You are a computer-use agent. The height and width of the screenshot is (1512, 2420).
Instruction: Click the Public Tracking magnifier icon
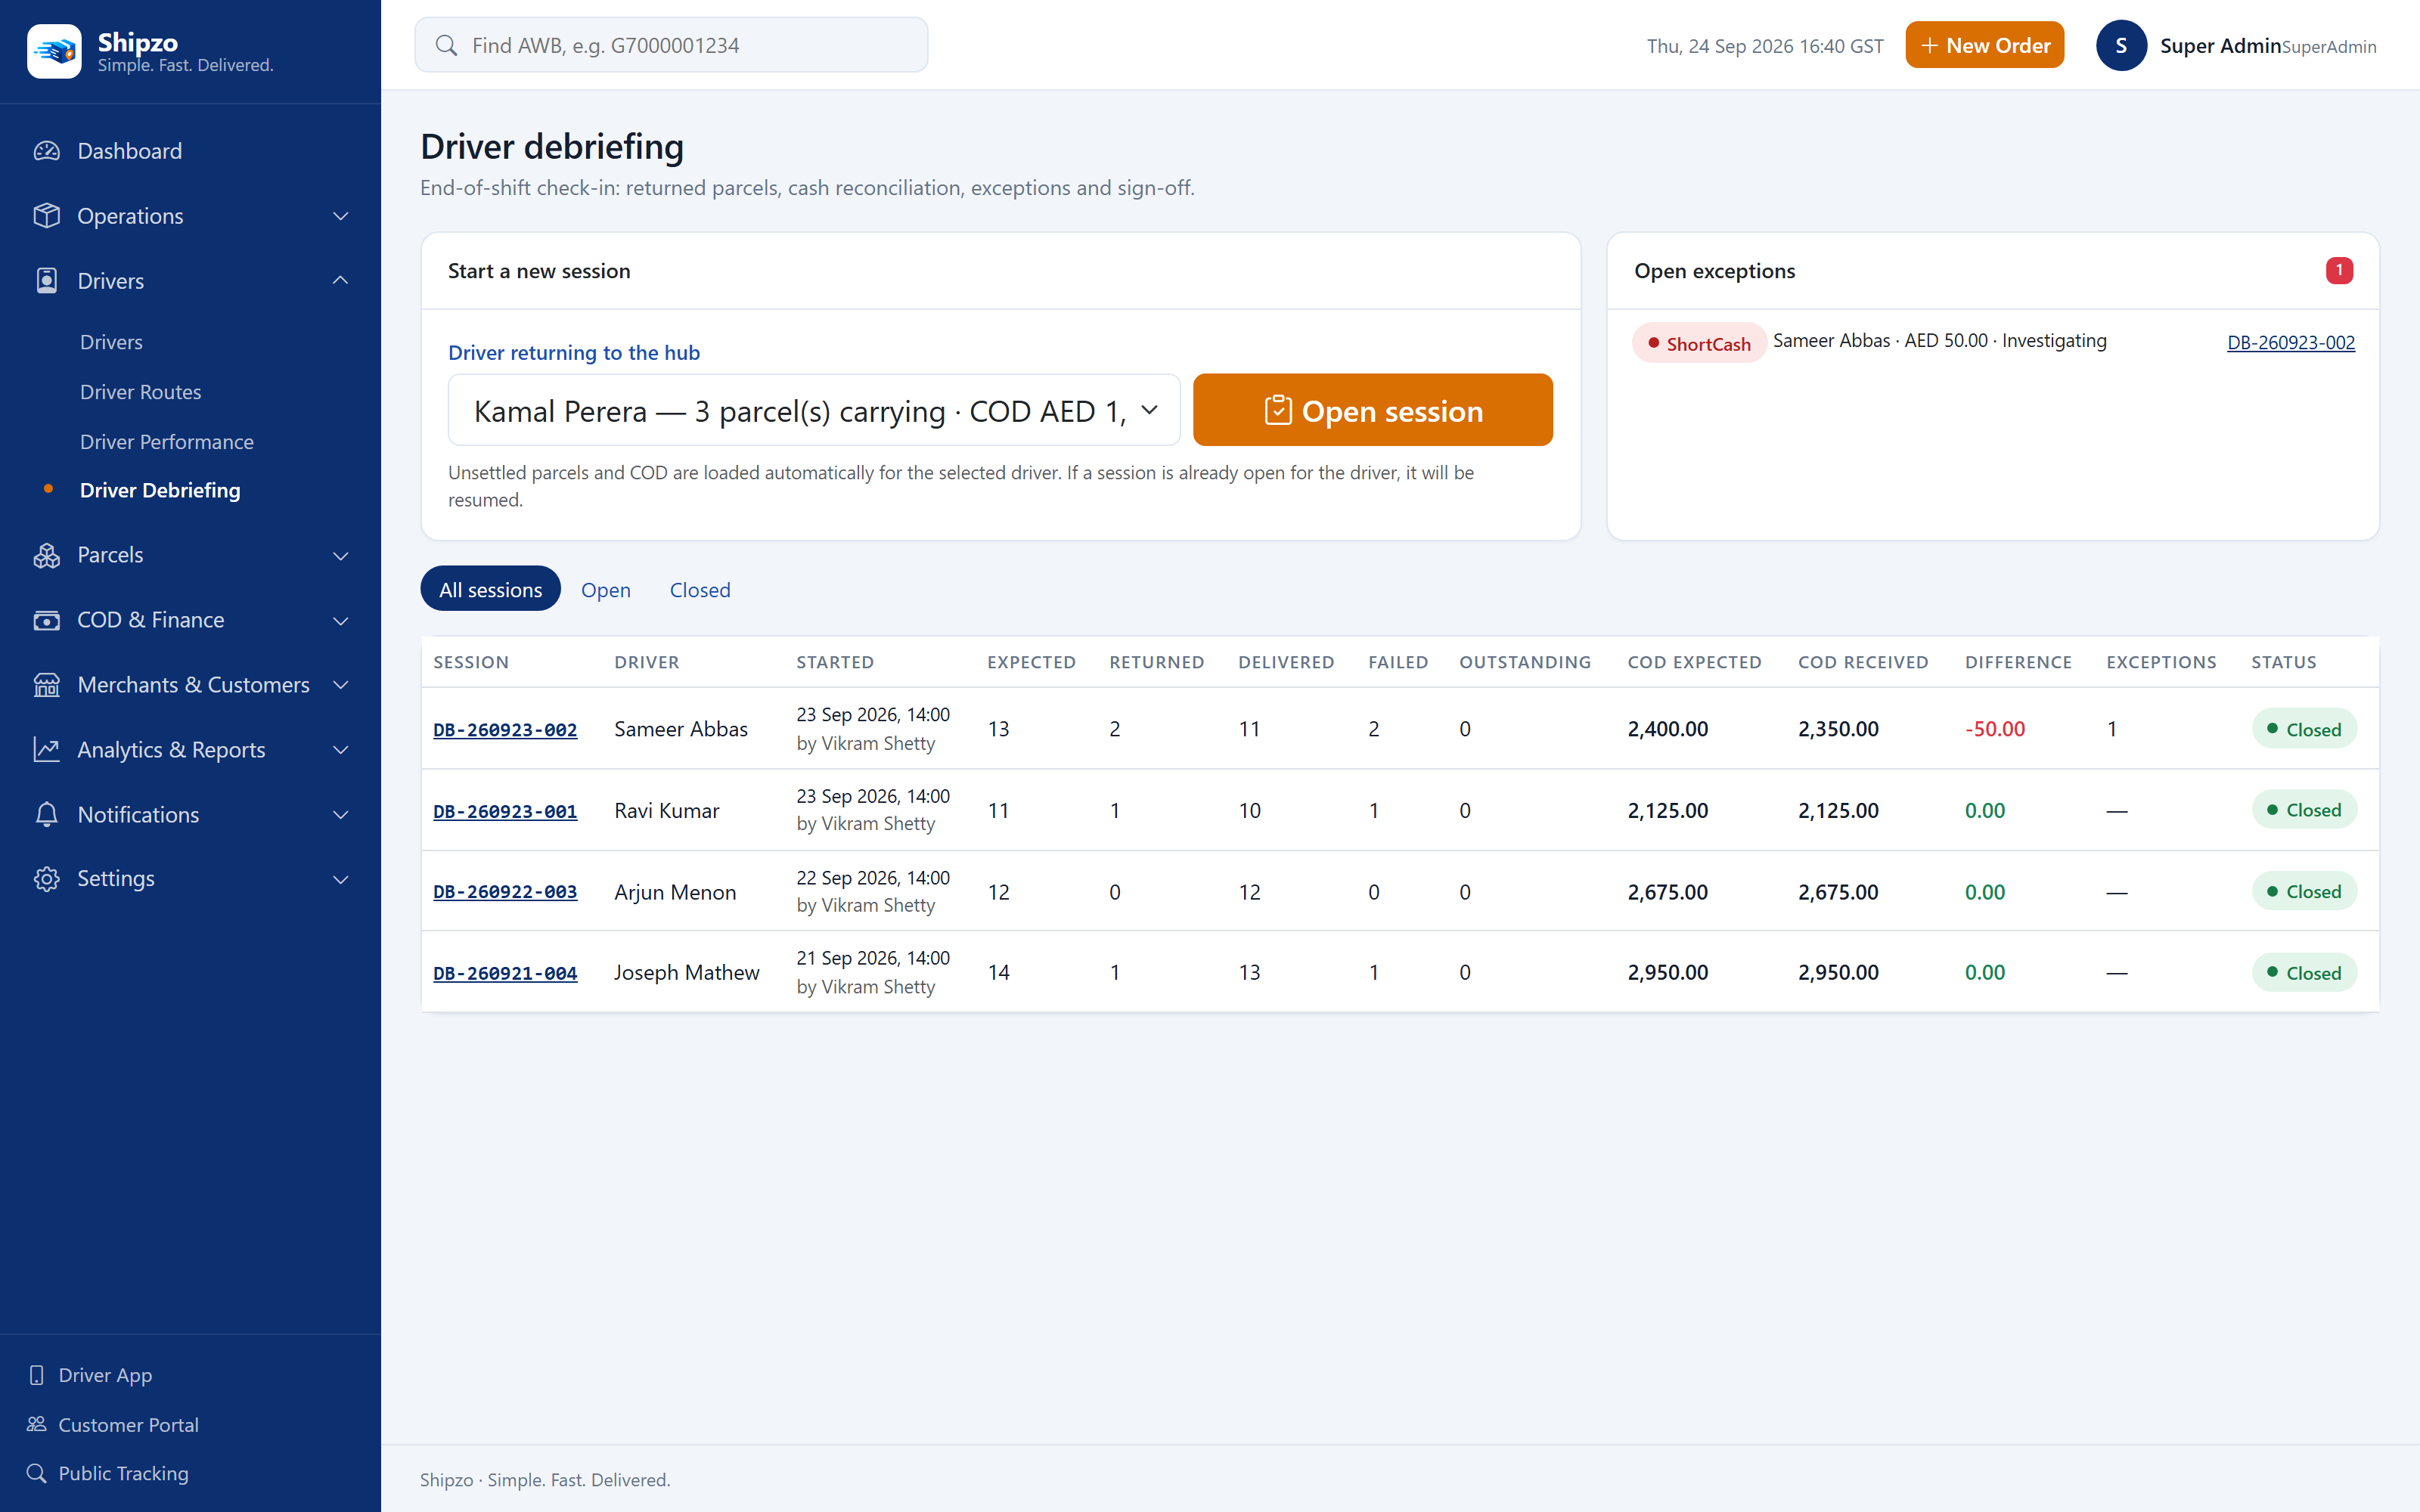click(x=37, y=1473)
